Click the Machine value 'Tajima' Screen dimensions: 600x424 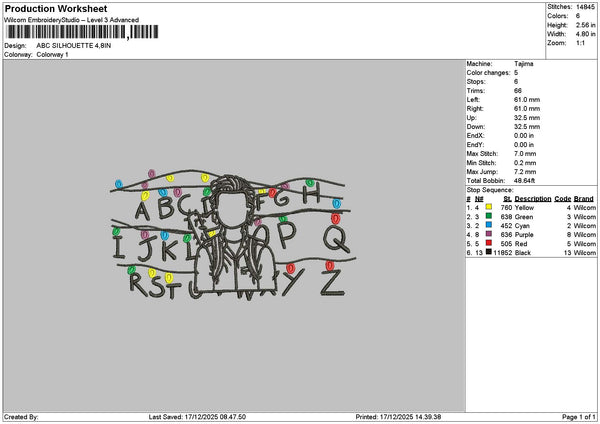523,64
